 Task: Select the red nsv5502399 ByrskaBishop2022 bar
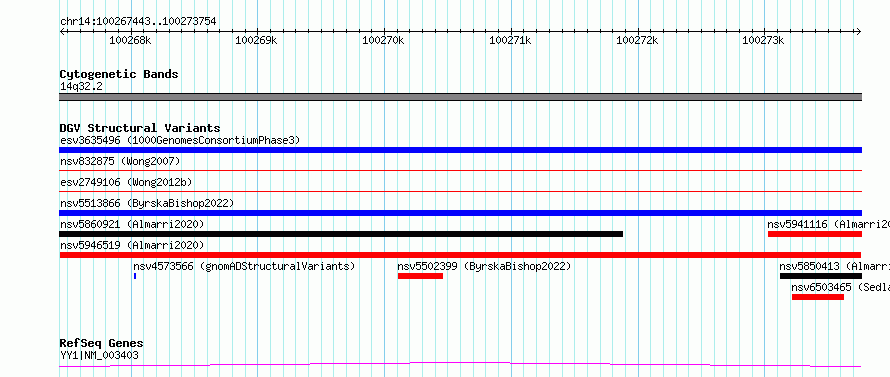click(420, 276)
